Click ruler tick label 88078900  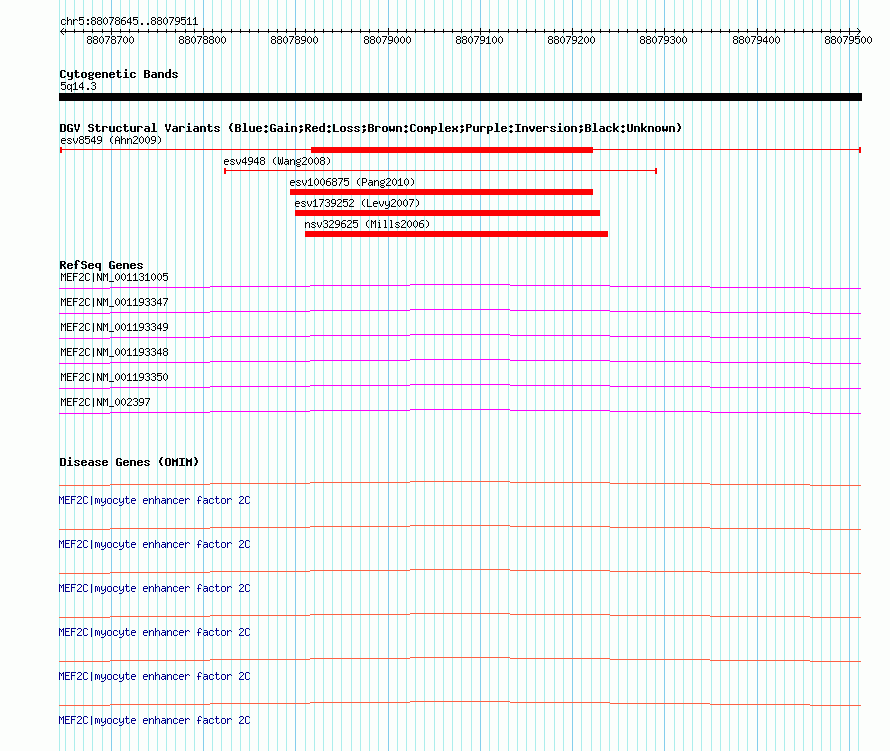point(294,40)
